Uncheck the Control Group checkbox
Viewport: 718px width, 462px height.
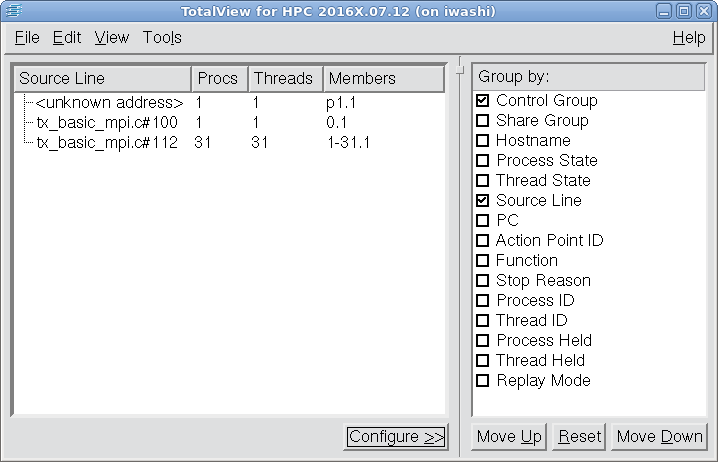[483, 101]
